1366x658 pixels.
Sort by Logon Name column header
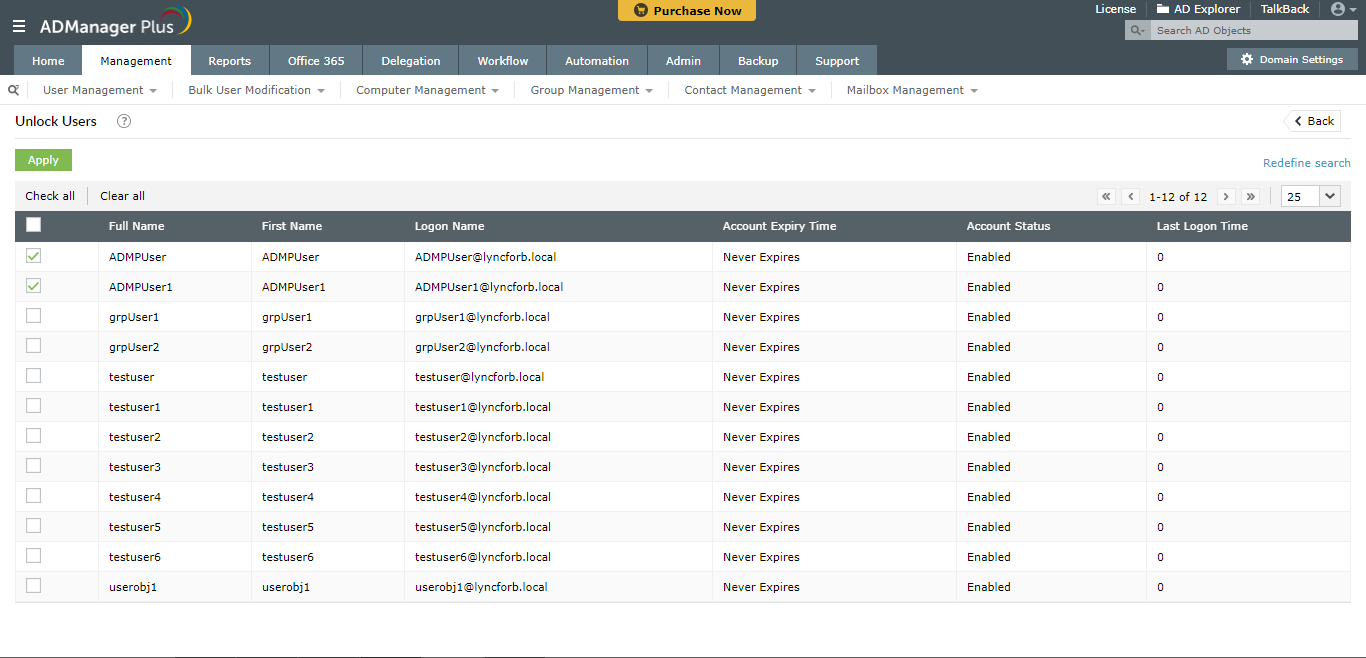[449, 226]
